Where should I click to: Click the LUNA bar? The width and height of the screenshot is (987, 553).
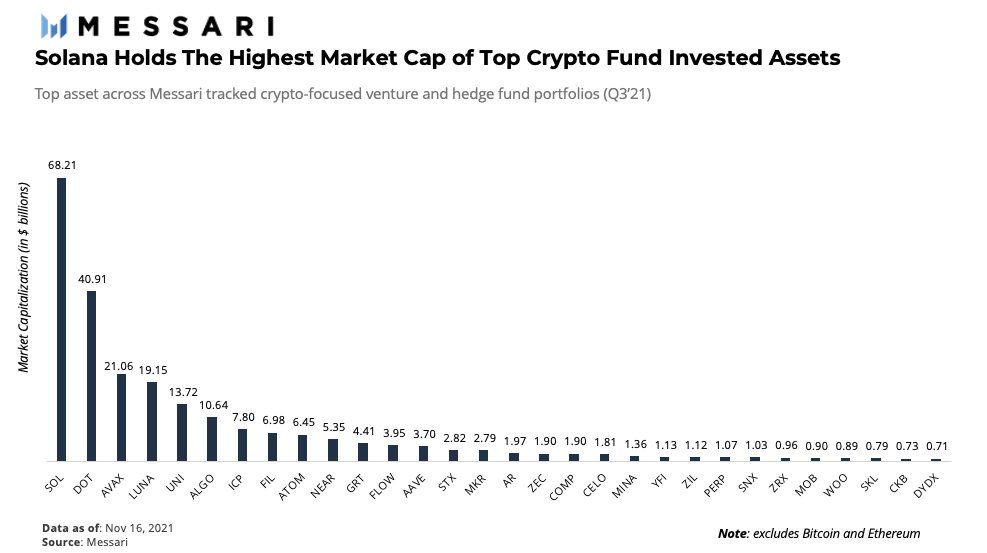[152, 422]
